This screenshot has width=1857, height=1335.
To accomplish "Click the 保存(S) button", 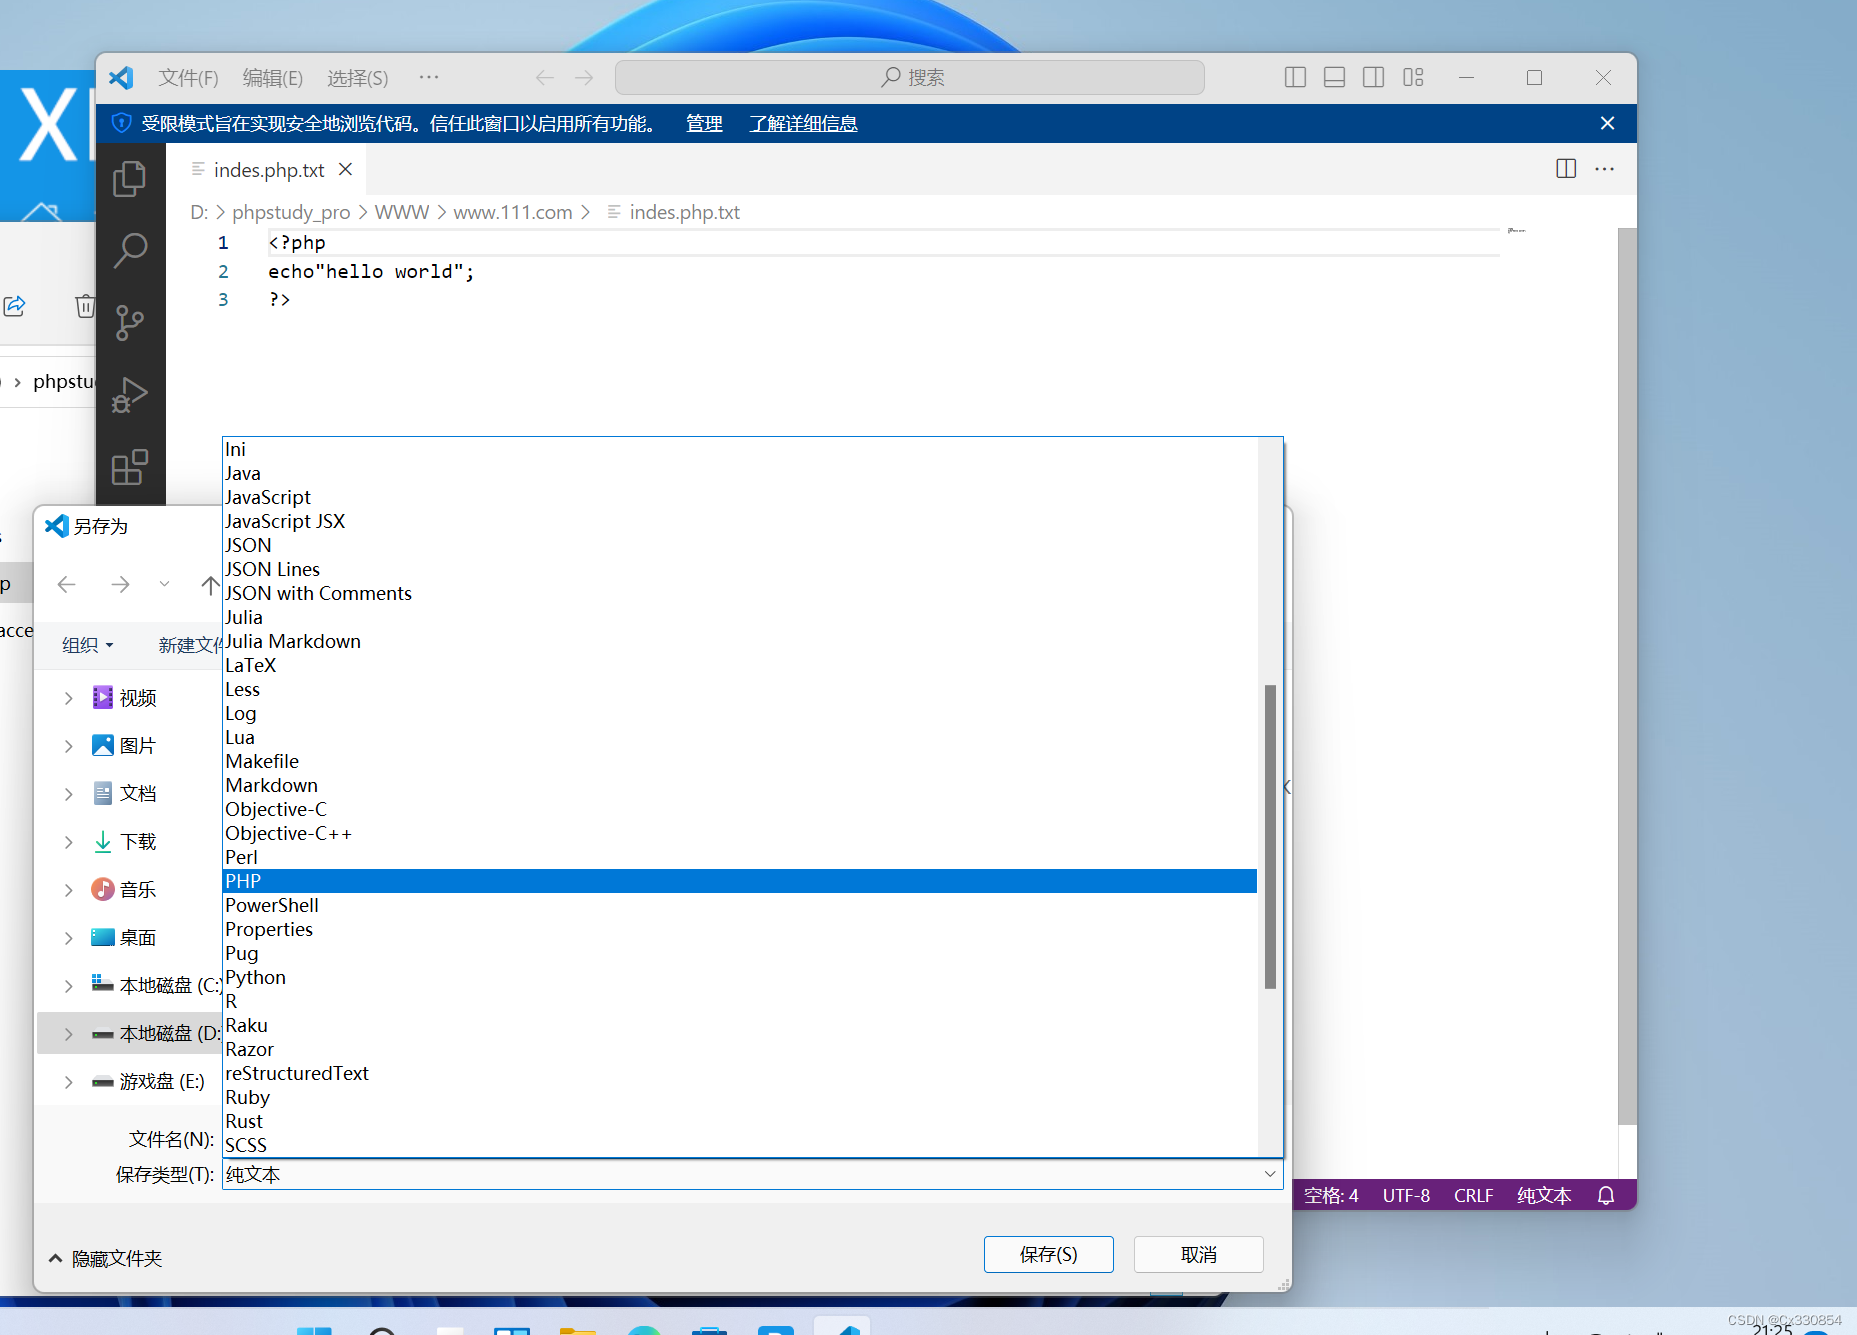I will pyautogui.click(x=1048, y=1254).
